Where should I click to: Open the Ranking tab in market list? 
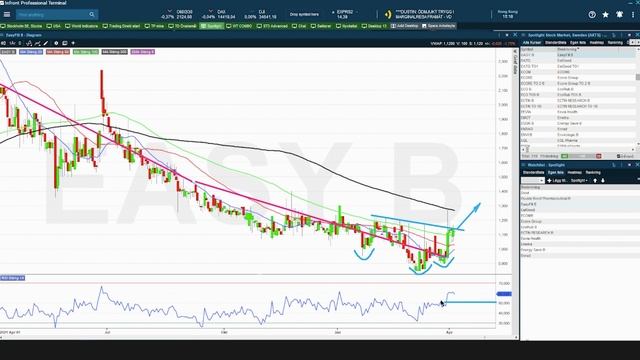pyautogui.click(x=615, y=42)
